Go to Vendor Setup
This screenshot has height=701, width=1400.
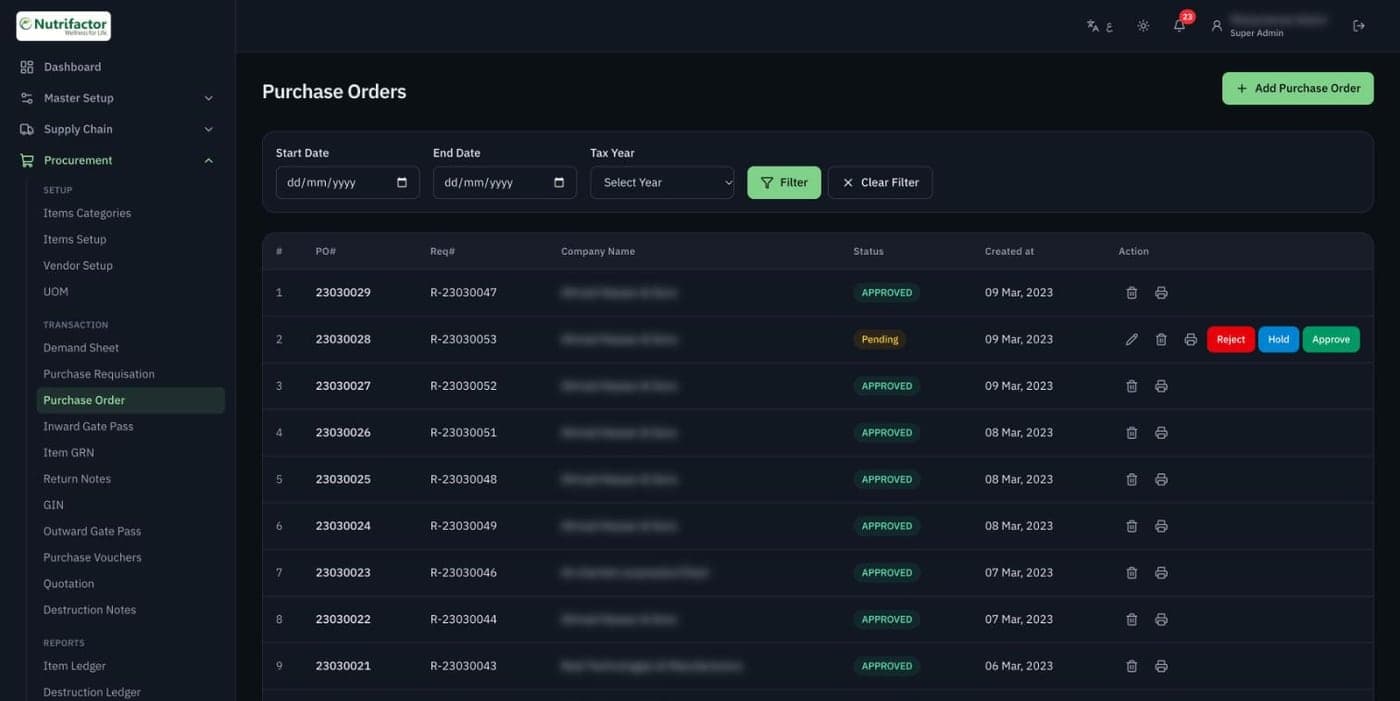point(78,265)
